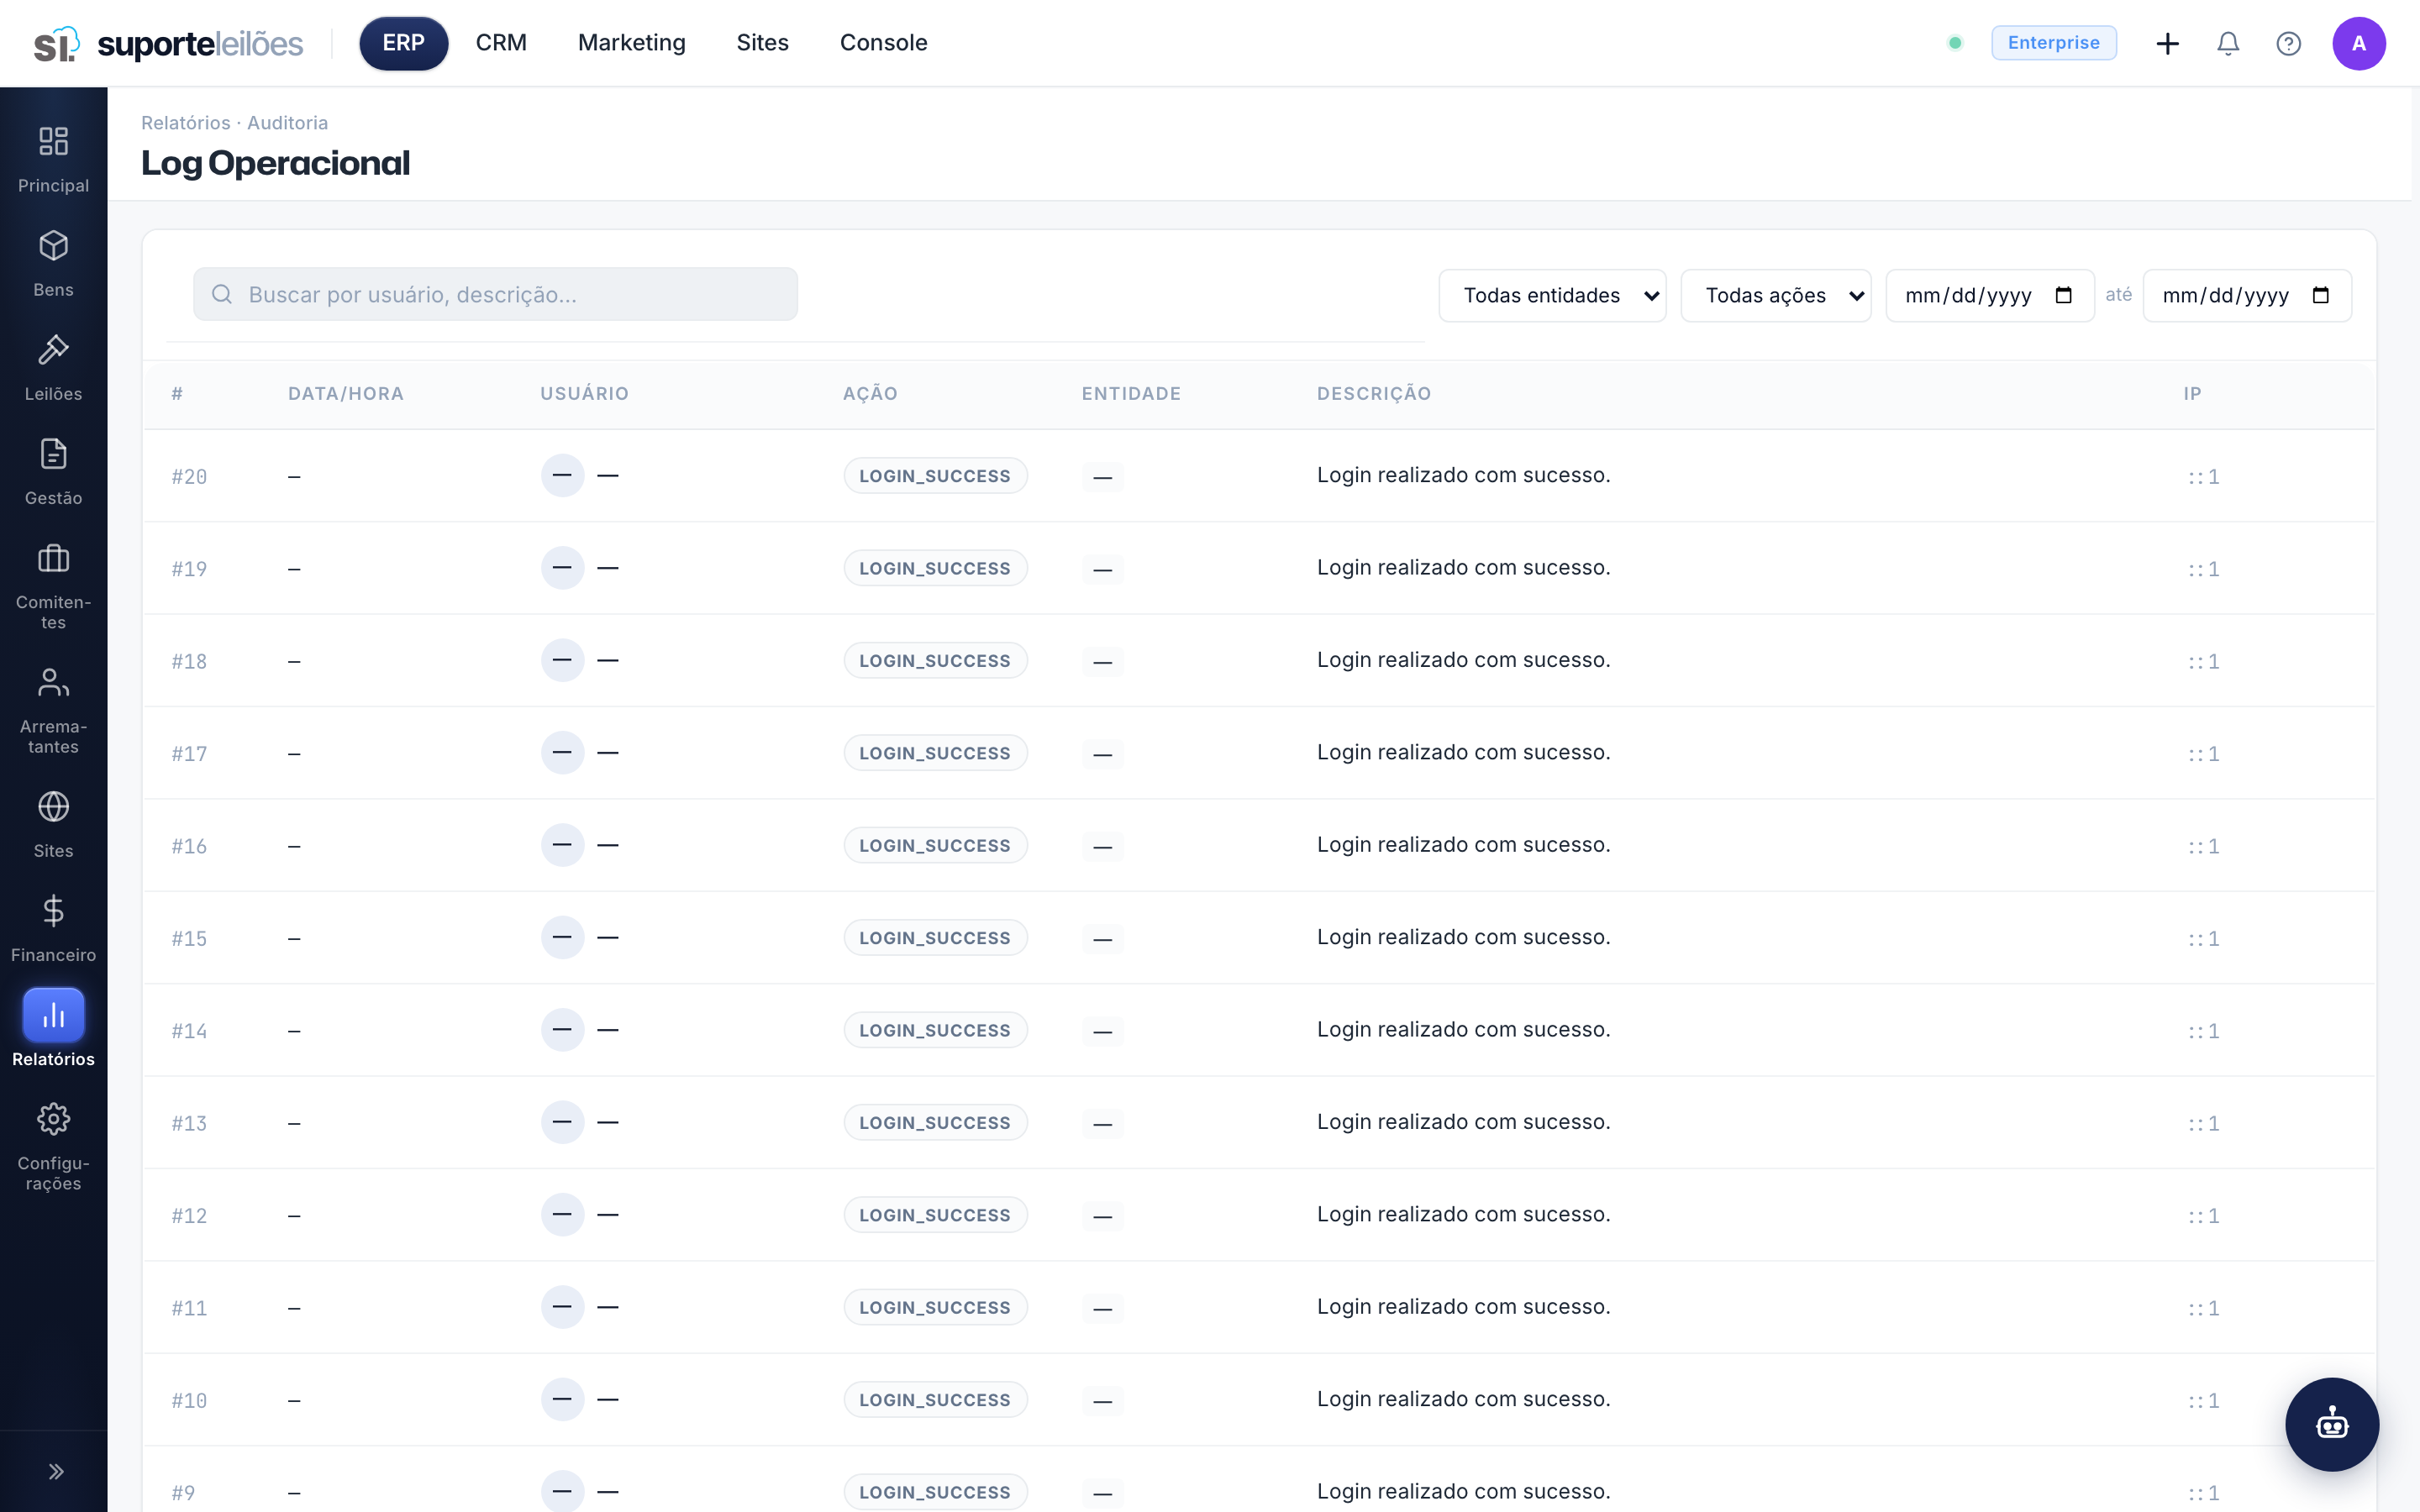Switch to the ERP tab

click(403, 43)
